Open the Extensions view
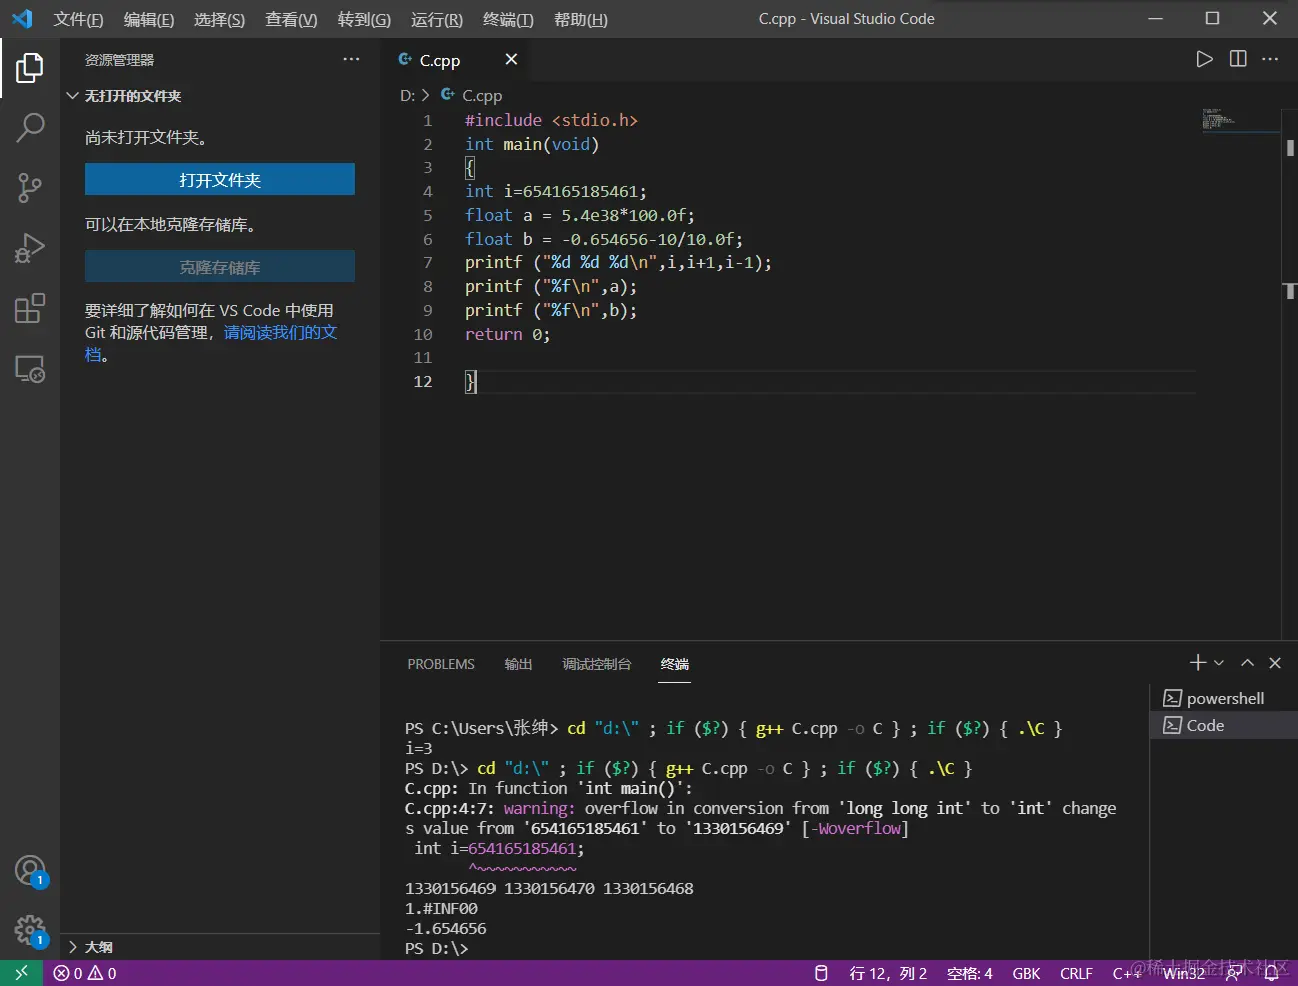The height and width of the screenshot is (986, 1298). coord(30,308)
